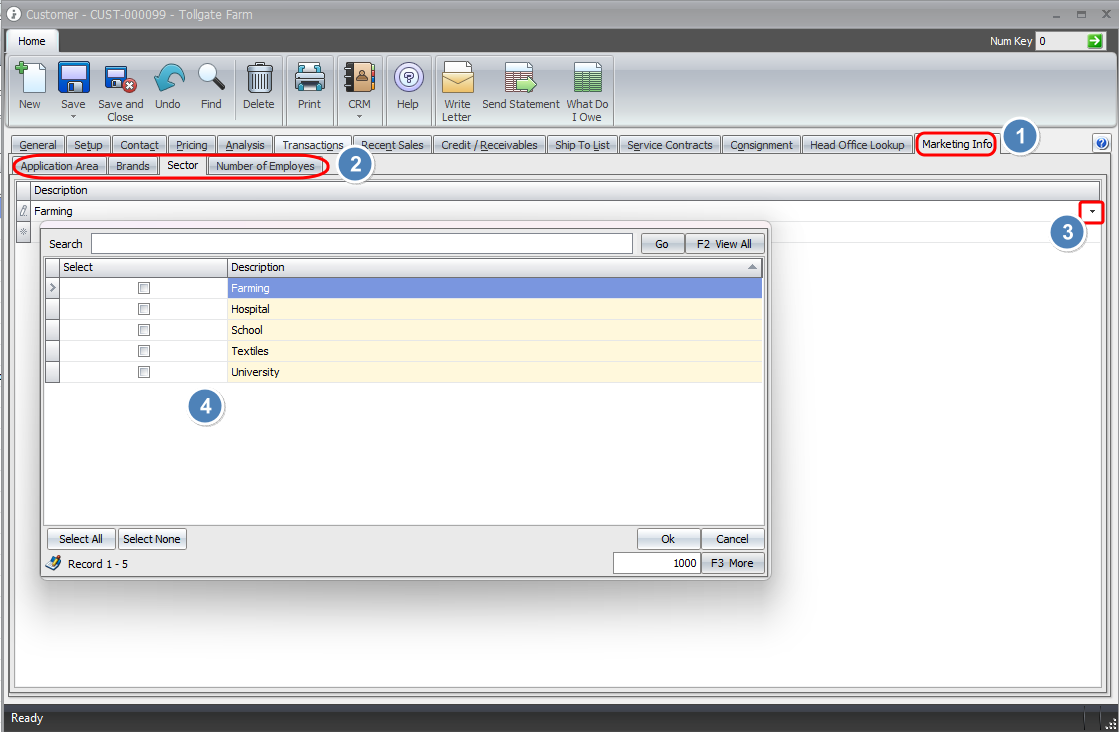Screen dimensions: 1119x732
Task: Open the Credit / Receivables tab
Action: (490, 145)
